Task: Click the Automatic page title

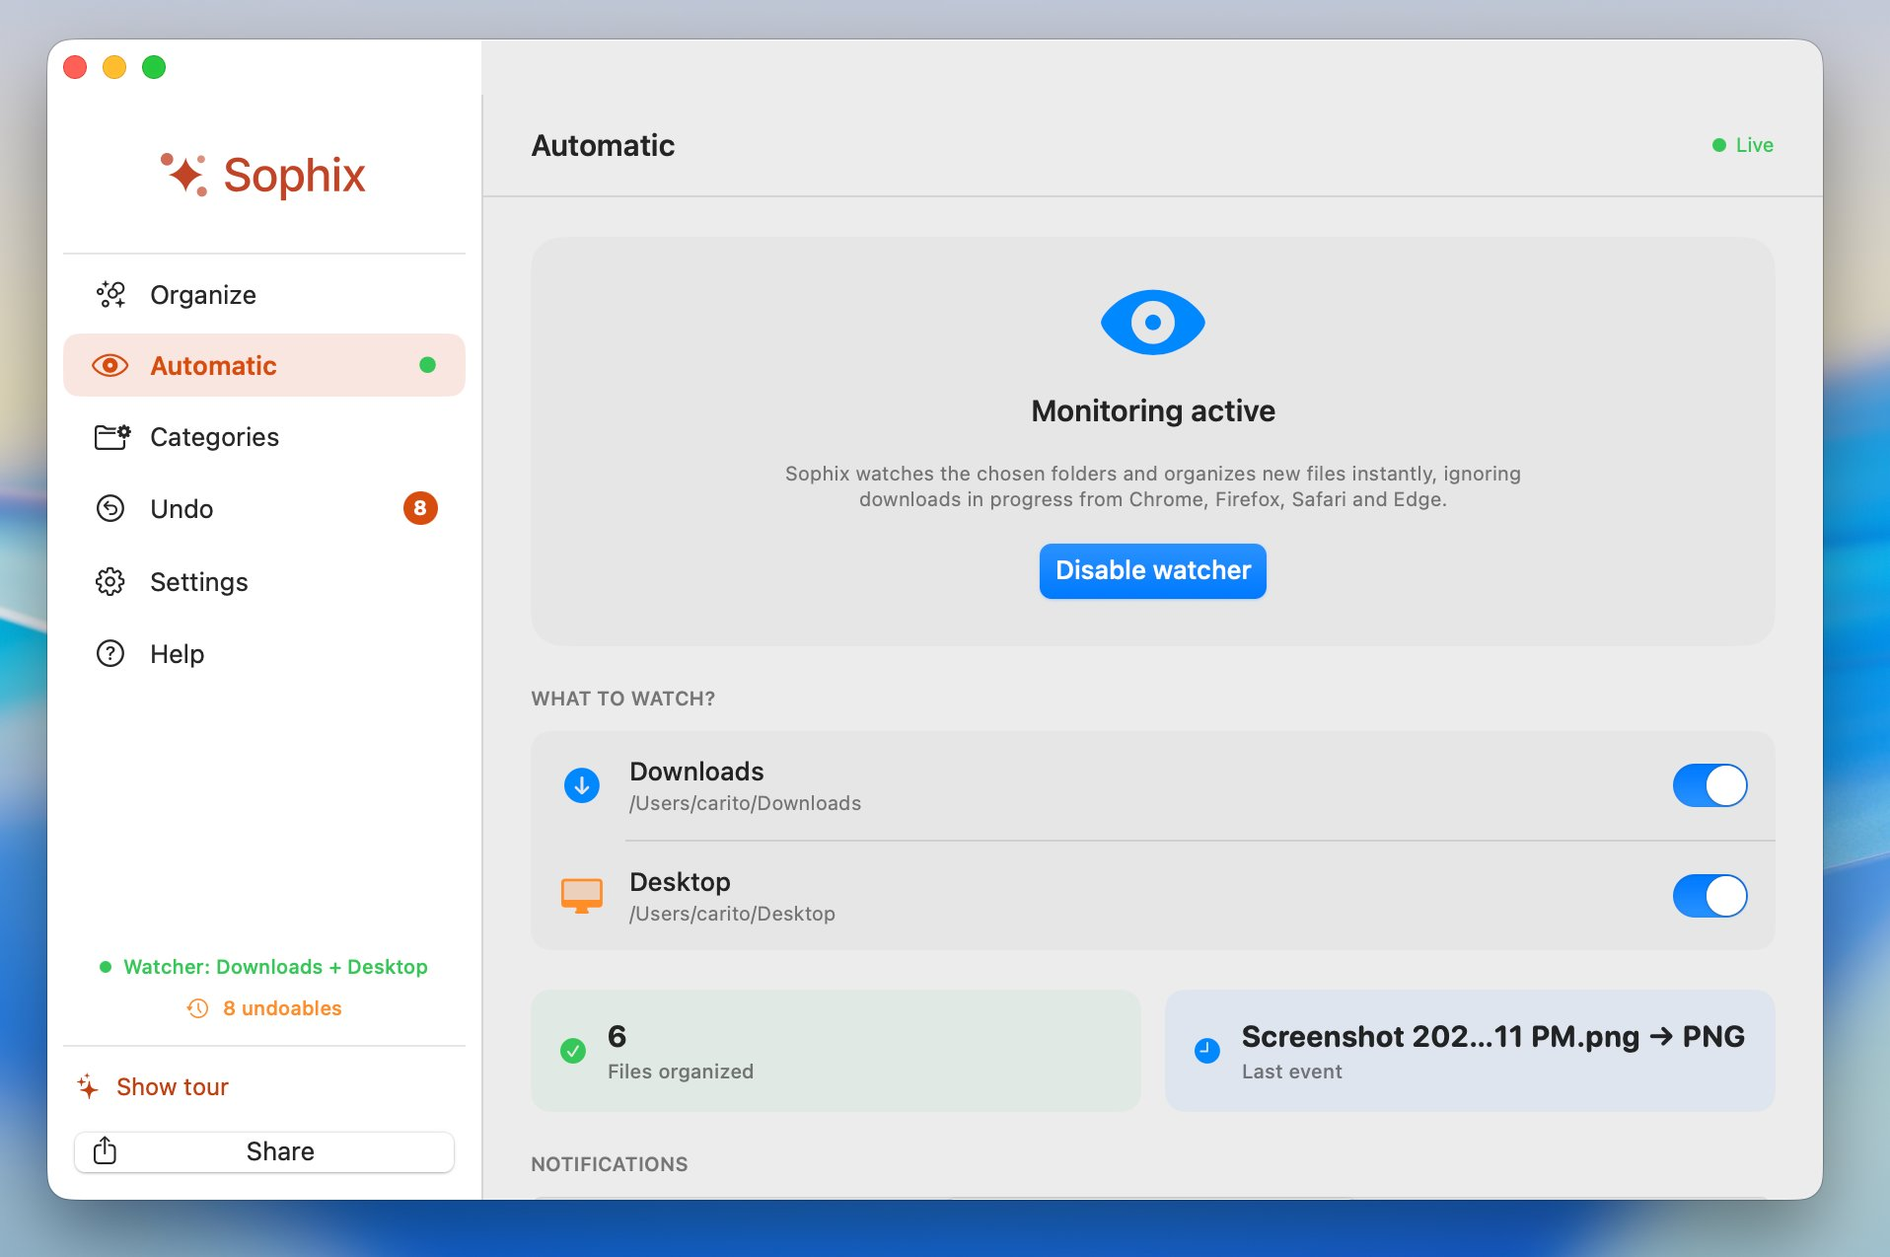Action: (603, 146)
